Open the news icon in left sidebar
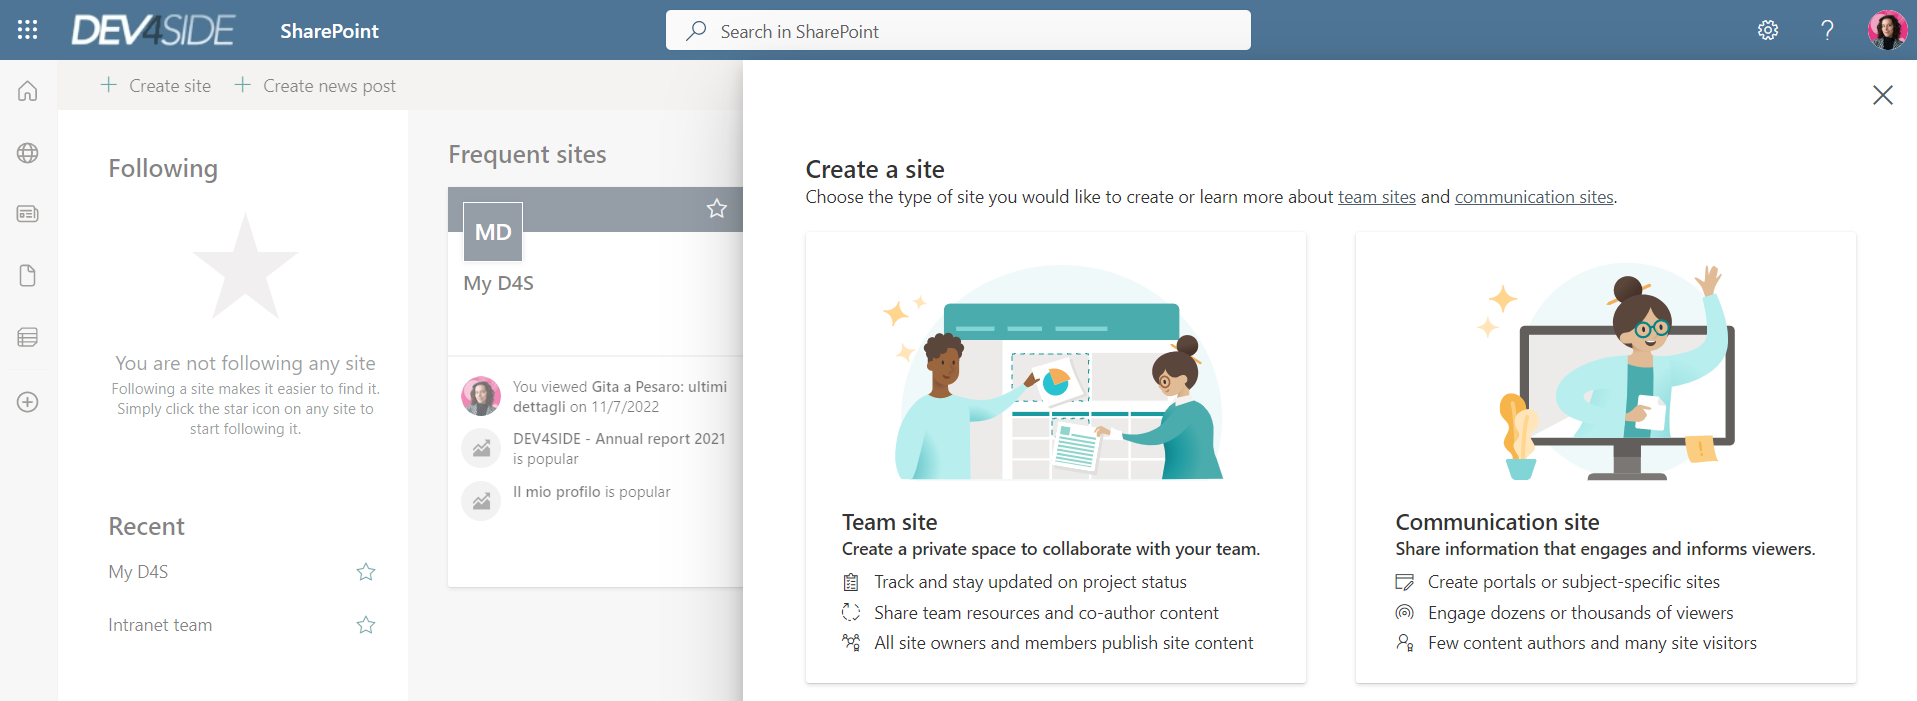Image resolution: width=1917 pixels, height=701 pixels. click(28, 214)
